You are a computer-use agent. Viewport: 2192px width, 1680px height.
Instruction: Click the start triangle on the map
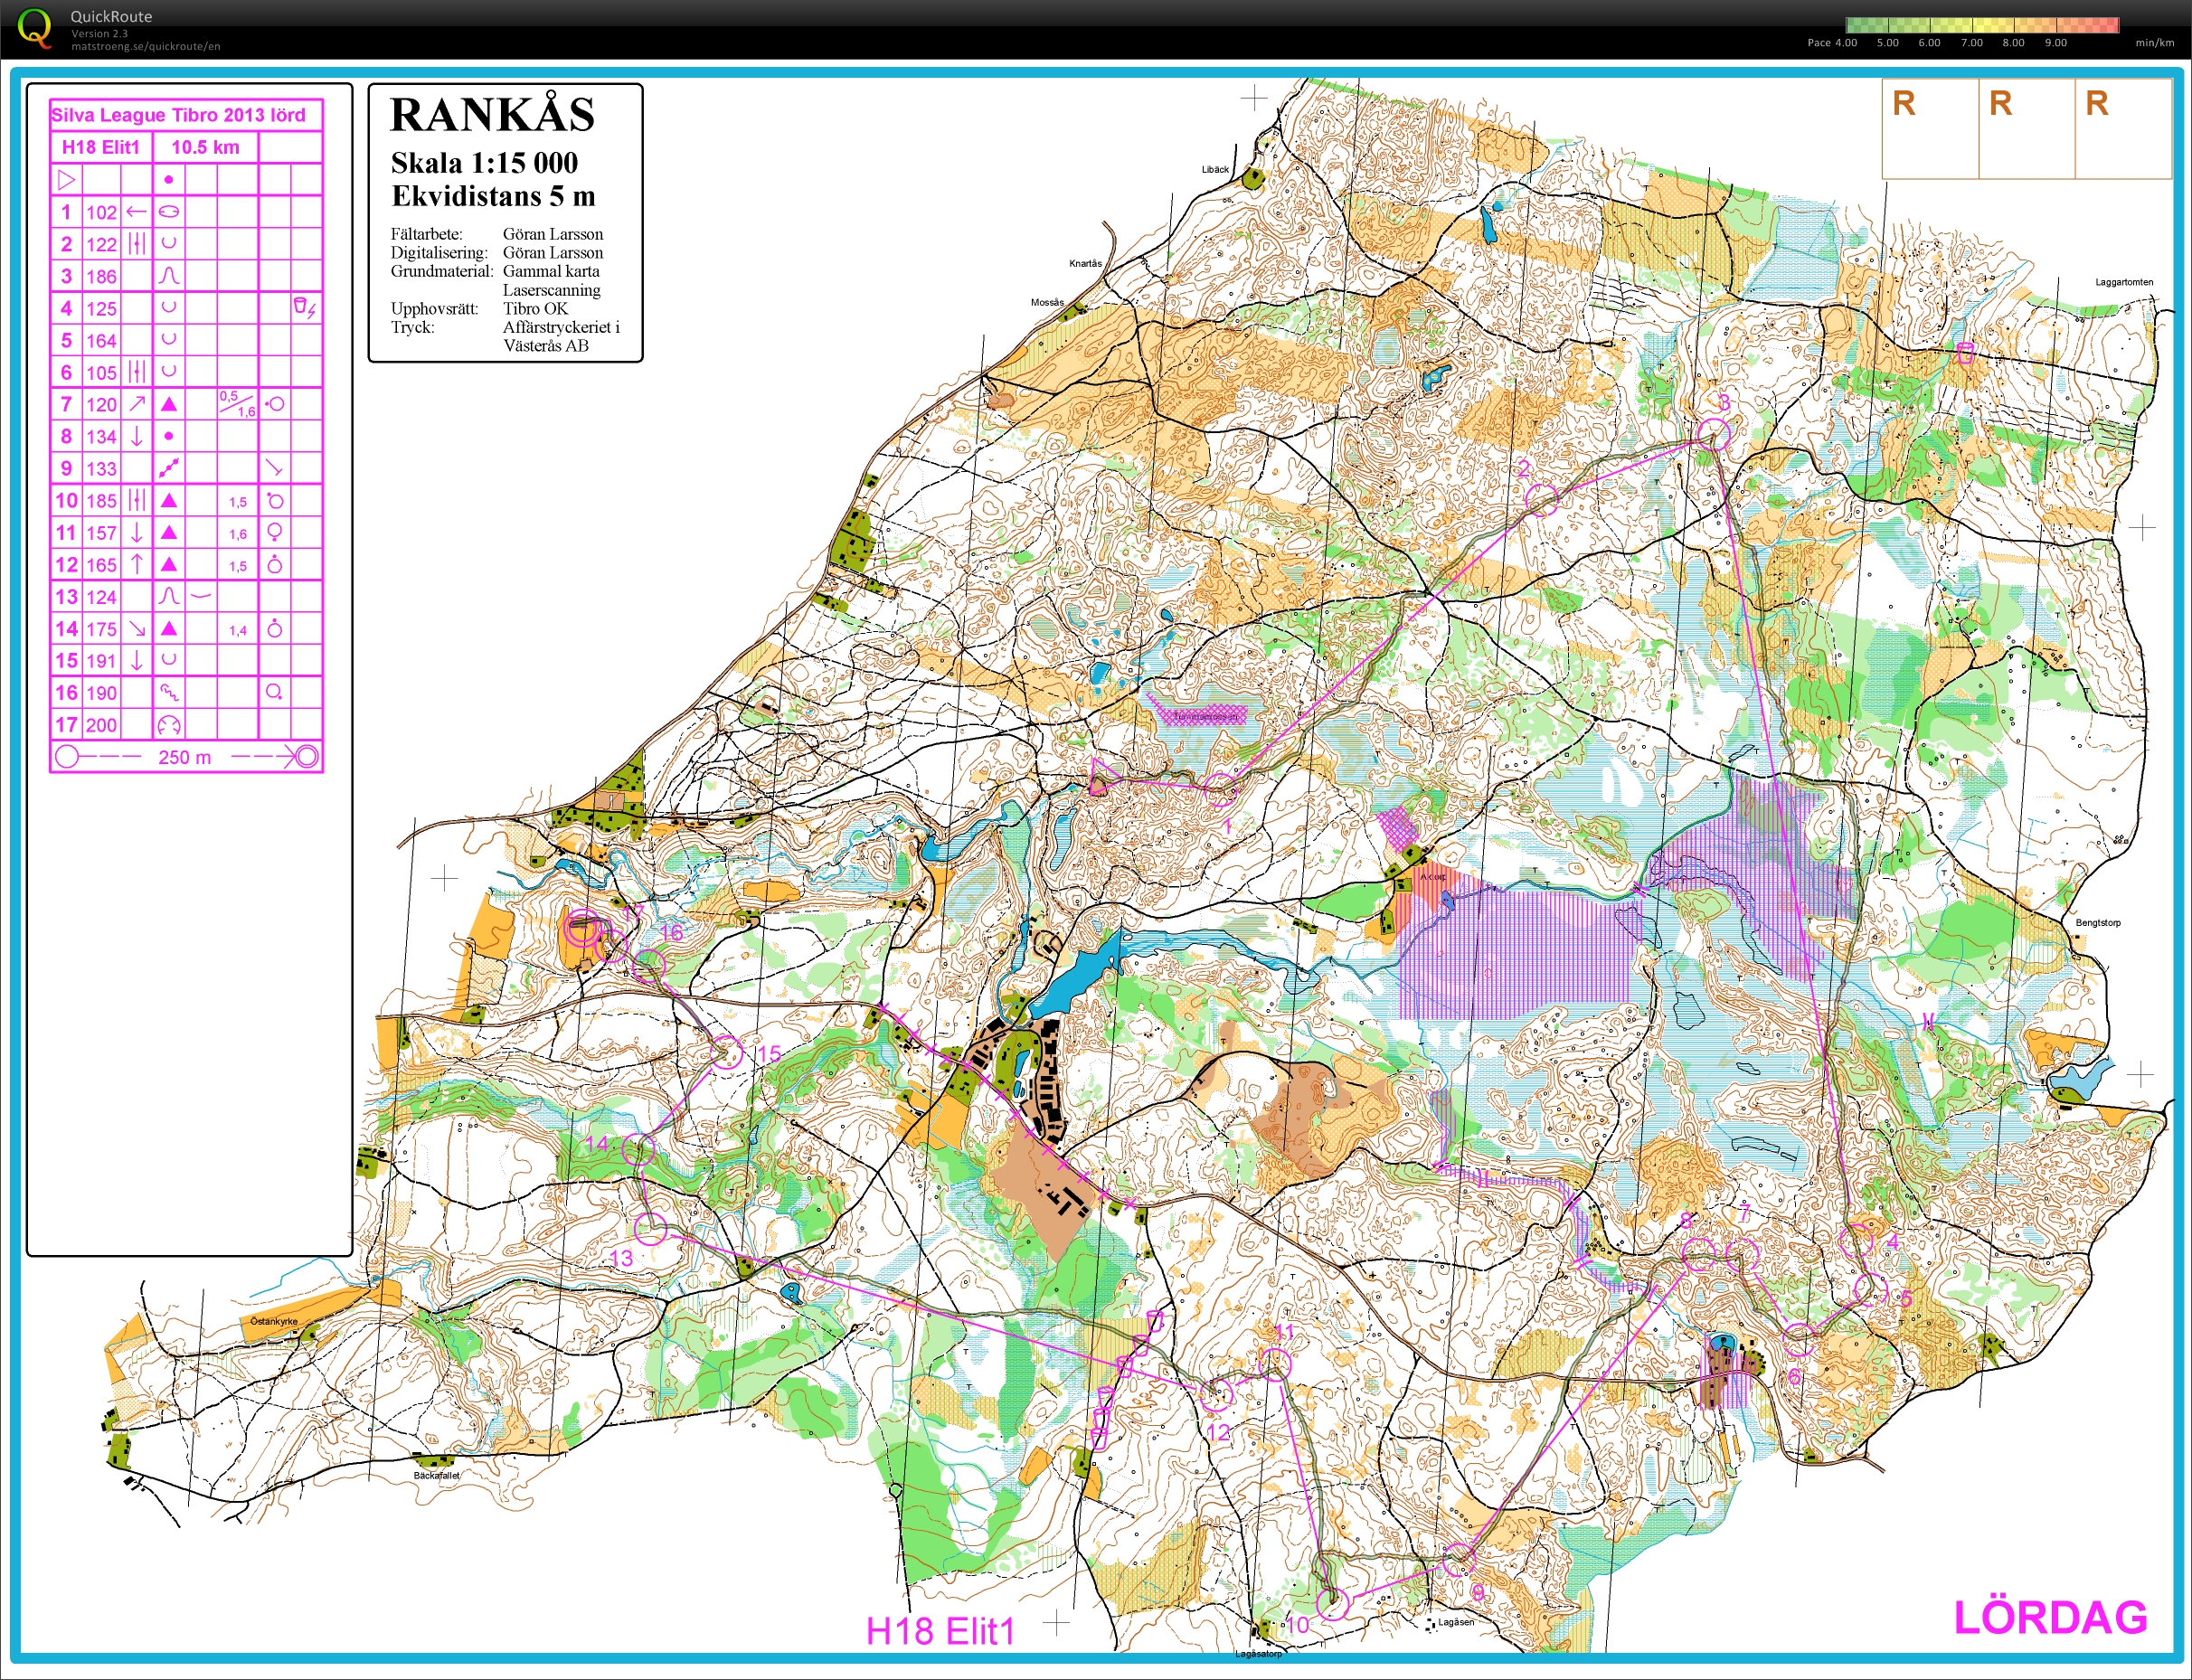(1102, 777)
